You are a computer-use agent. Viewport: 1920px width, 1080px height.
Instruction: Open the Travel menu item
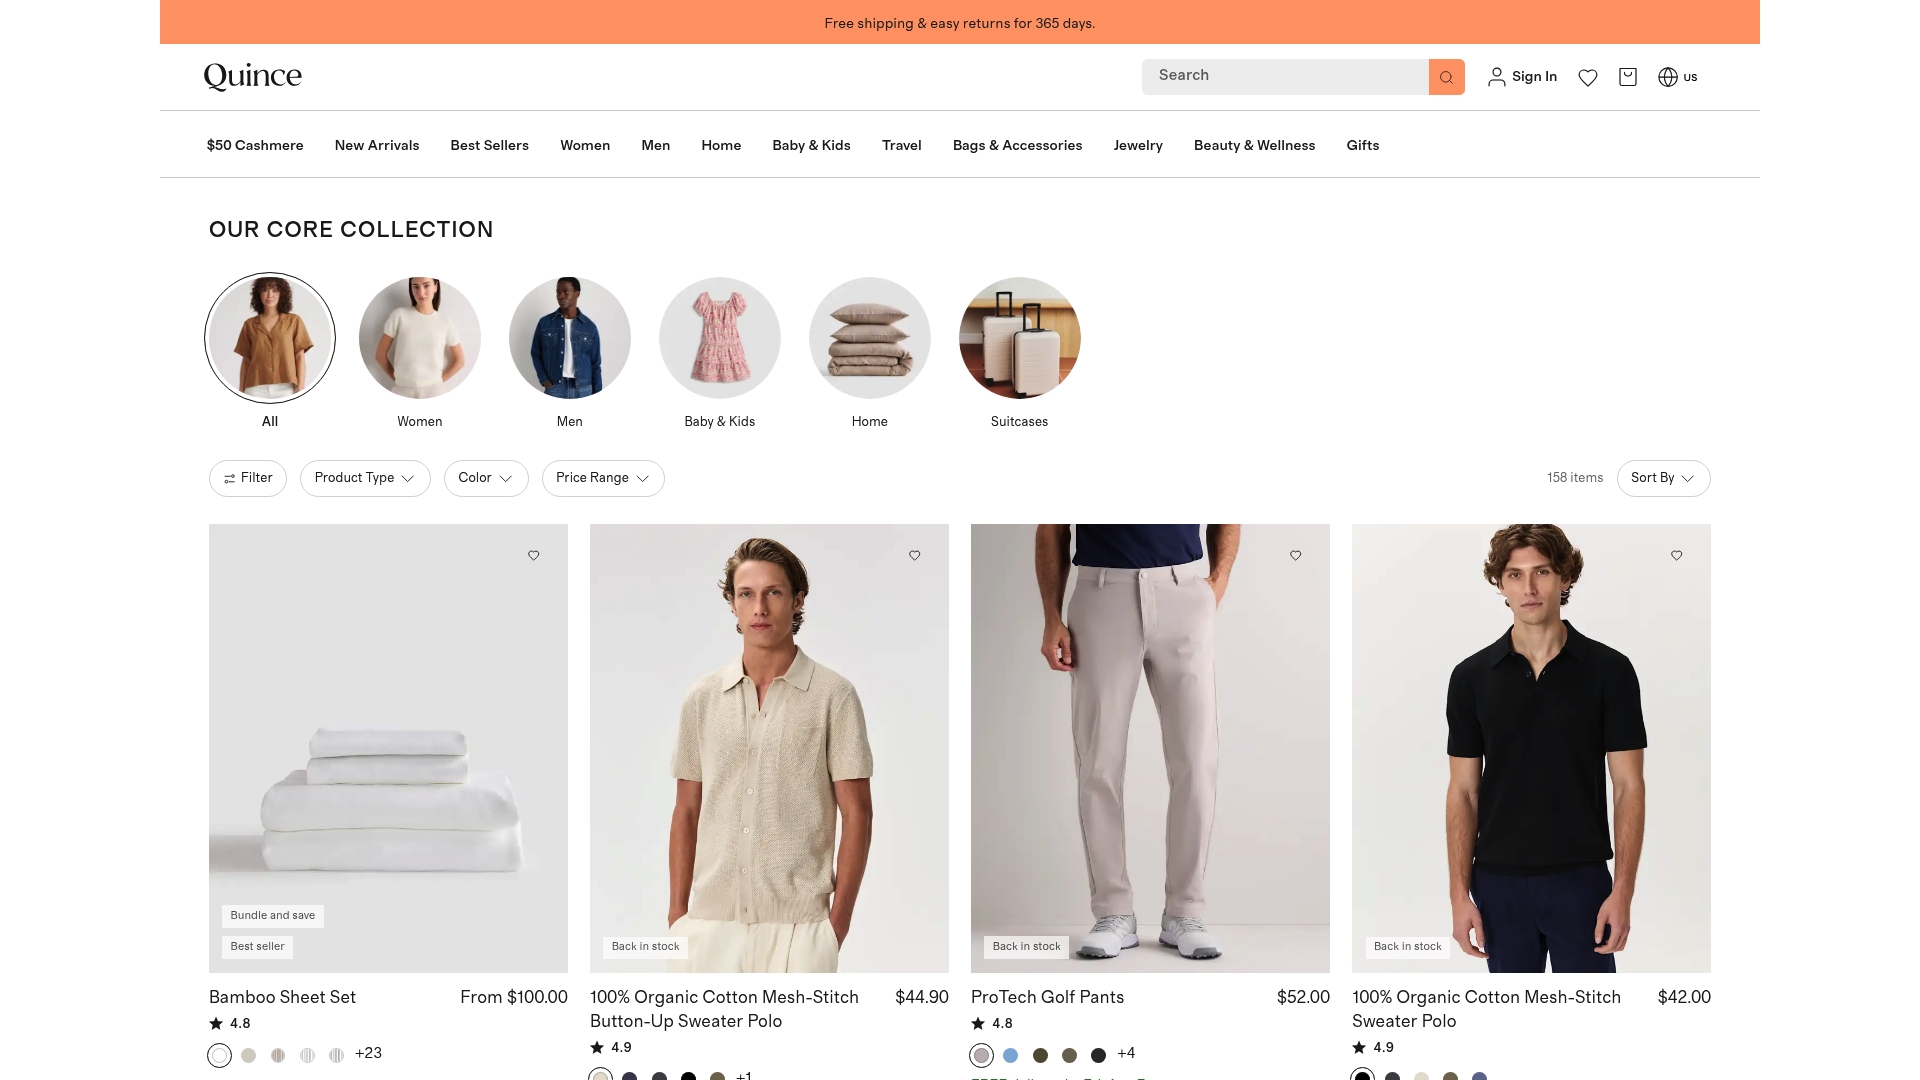click(902, 145)
